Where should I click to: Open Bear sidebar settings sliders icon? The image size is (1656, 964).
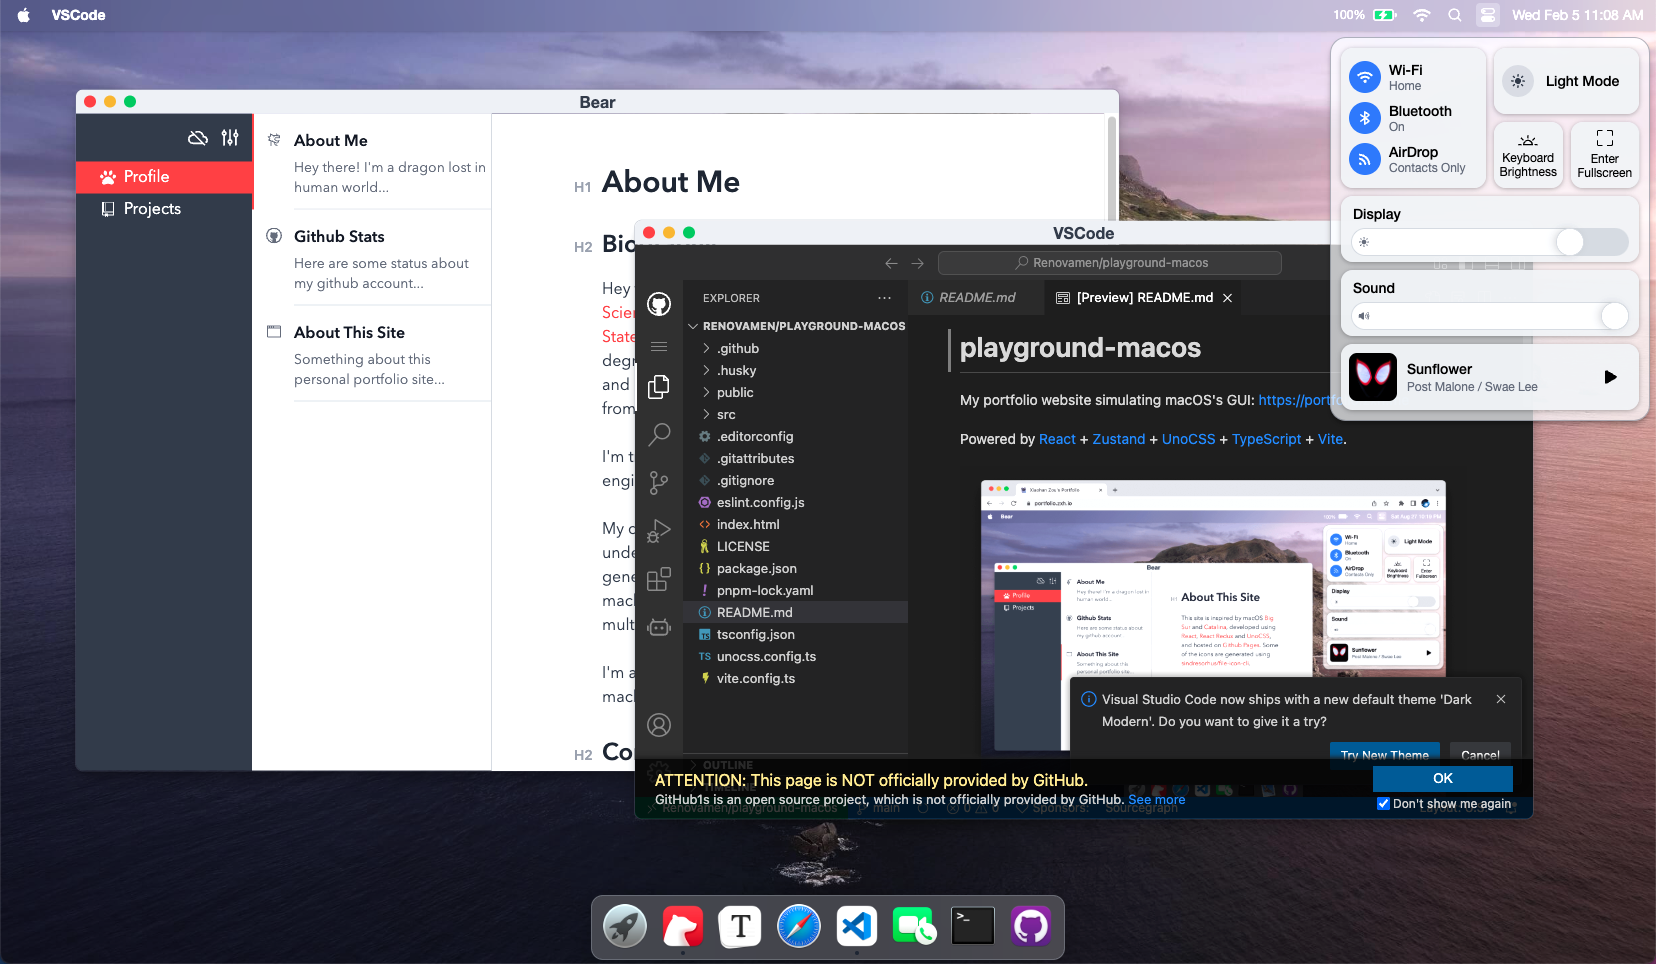(x=230, y=138)
